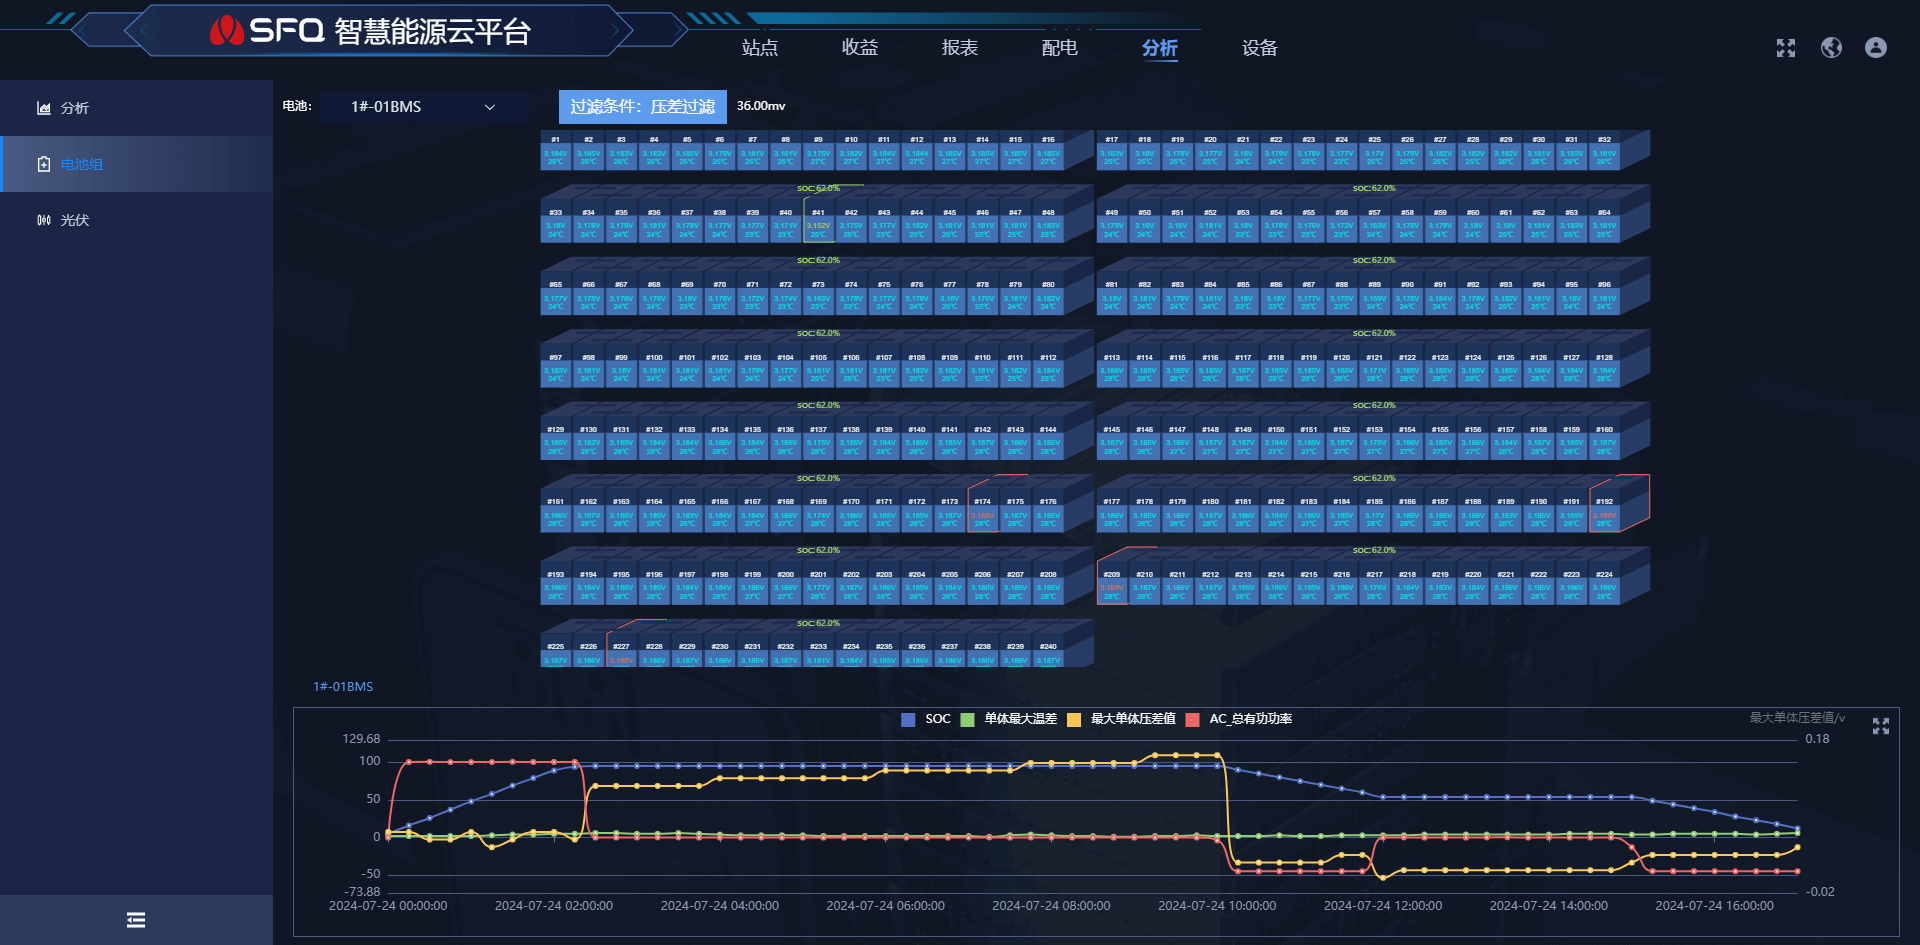This screenshot has width=1920, height=945.
Task: Select battery cell #73 showing 3.163V
Action: pos(818,296)
